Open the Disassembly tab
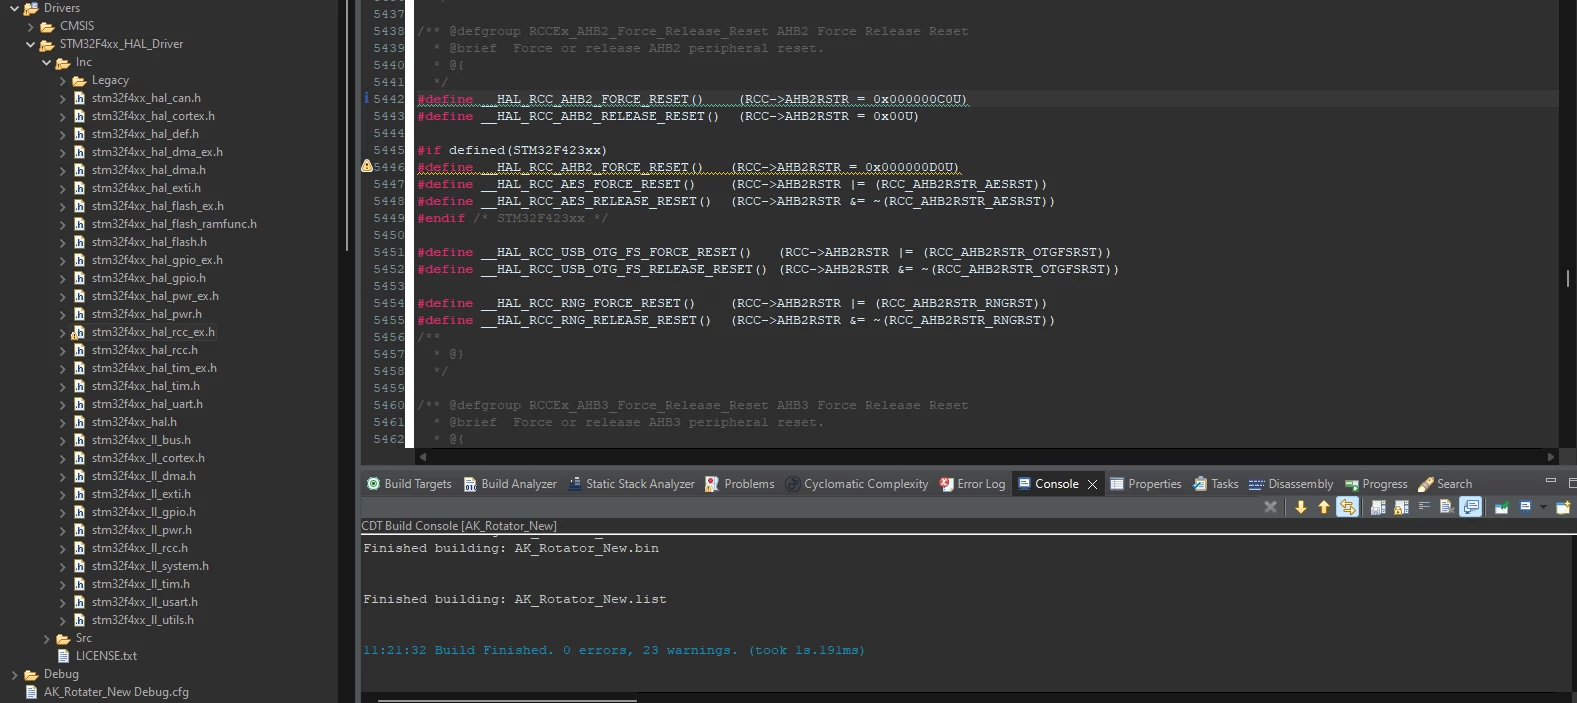This screenshot has height=703, width=1577. 1291,484
